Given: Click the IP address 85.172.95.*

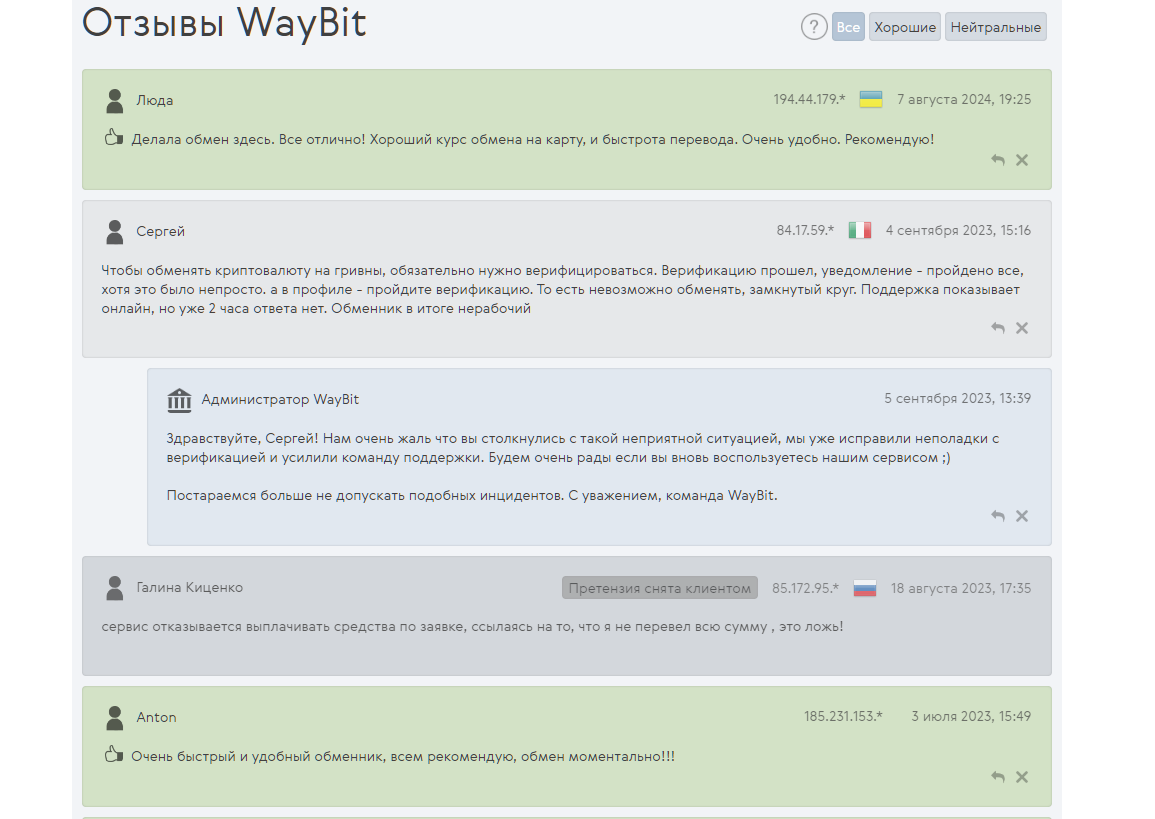Looking at the screenshot, I should click(x=806, y=588).
